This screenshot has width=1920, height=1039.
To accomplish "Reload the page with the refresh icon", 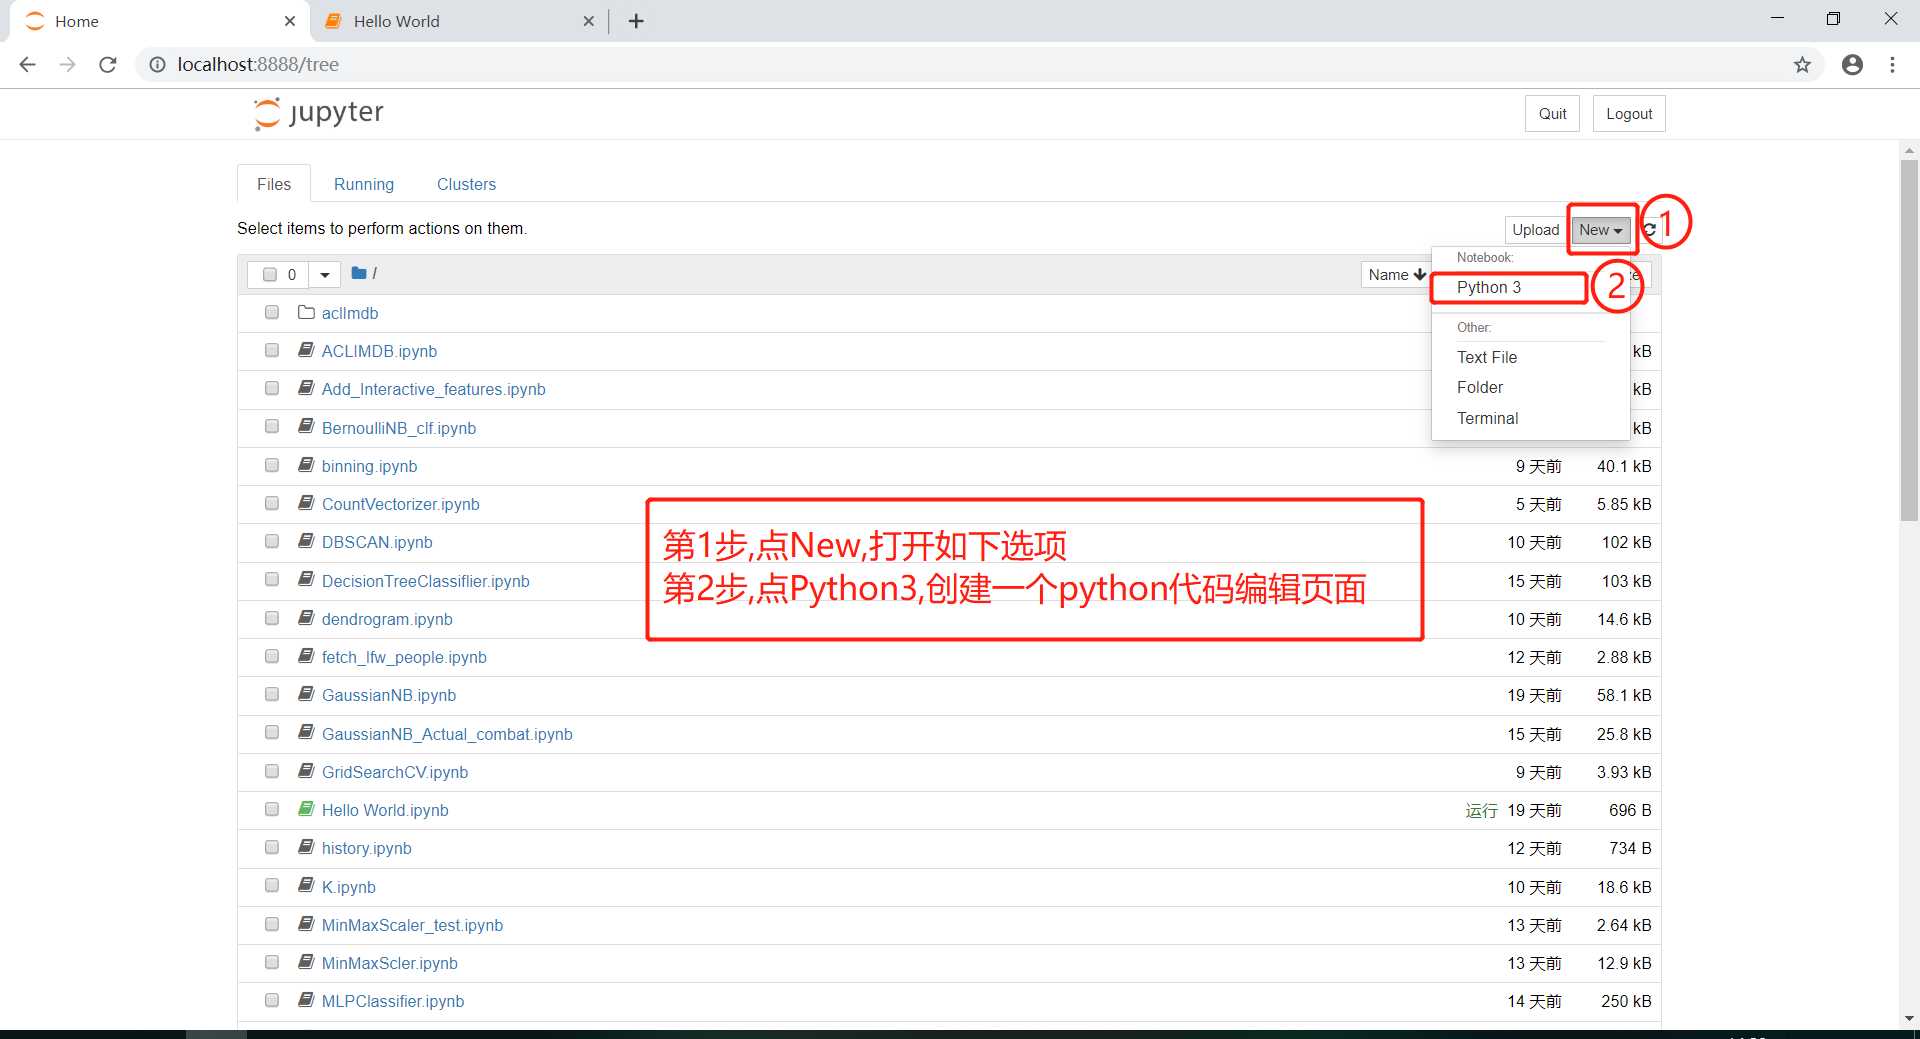I will [x=108, y=65].
